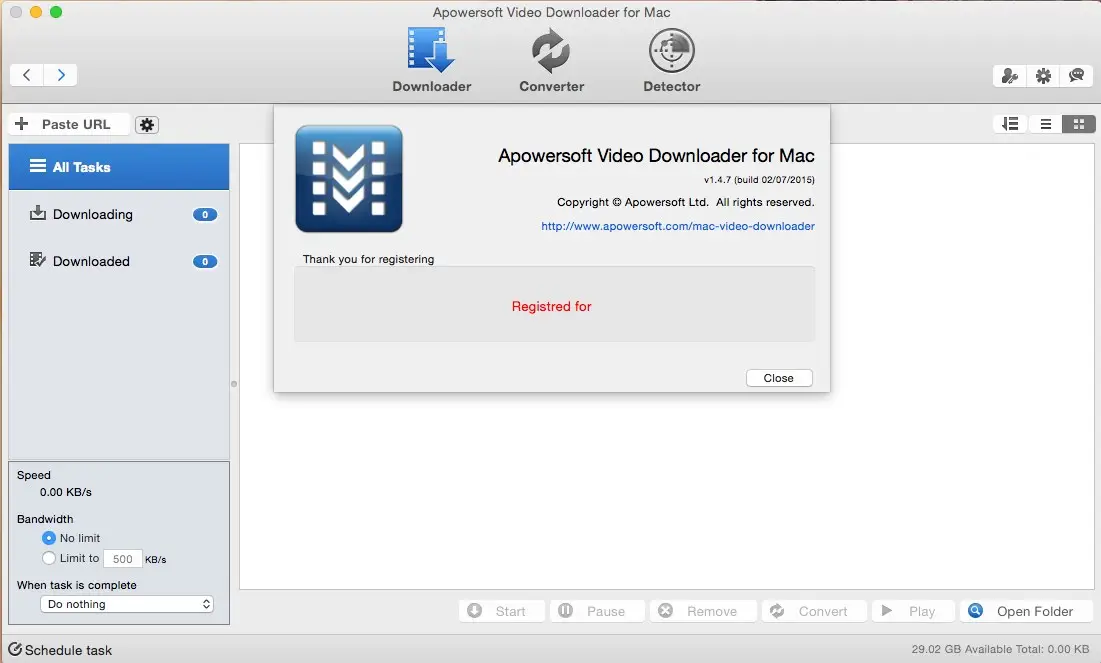
Task: Click the sidebar splitter handle
Action: click(234, 383)
